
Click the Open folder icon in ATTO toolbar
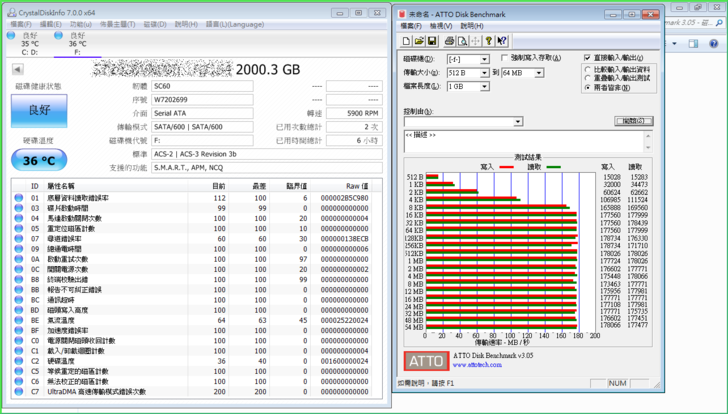(419, 41)
